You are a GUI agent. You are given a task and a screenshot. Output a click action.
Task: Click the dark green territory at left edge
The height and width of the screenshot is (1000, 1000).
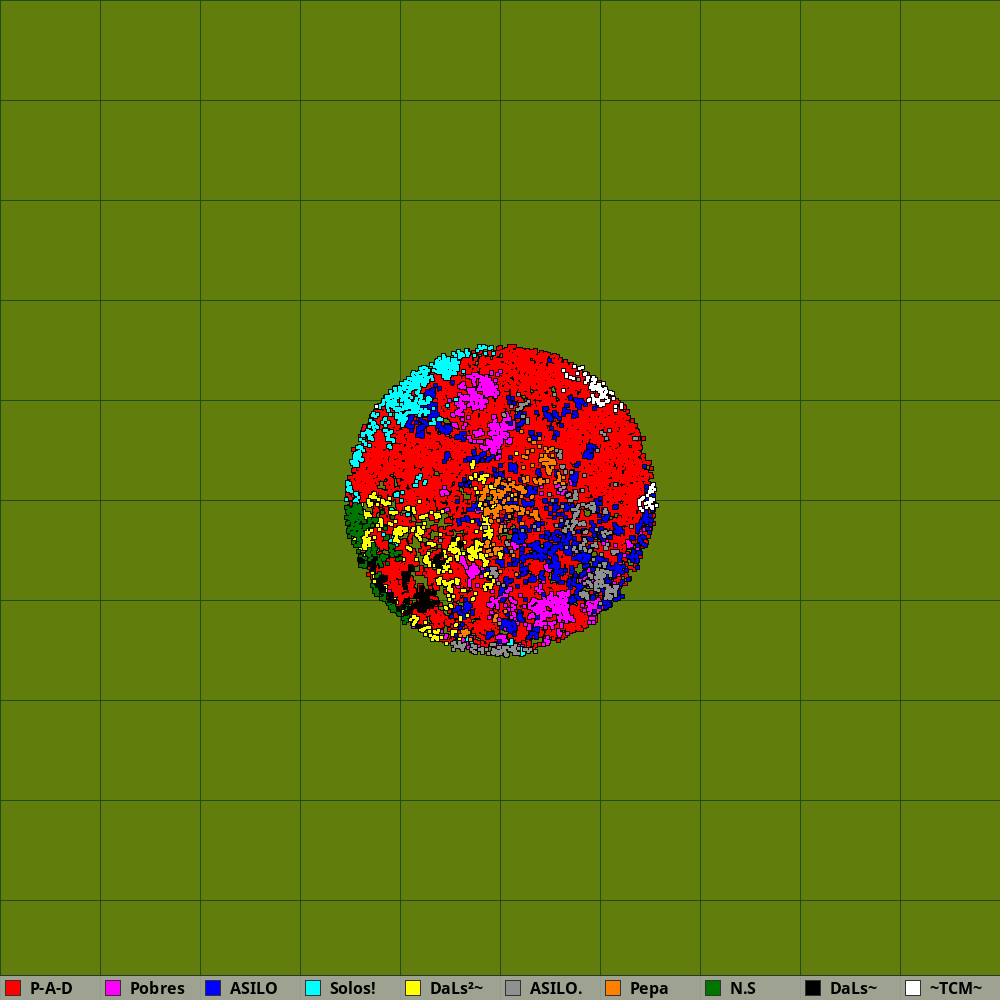(356, 521)
